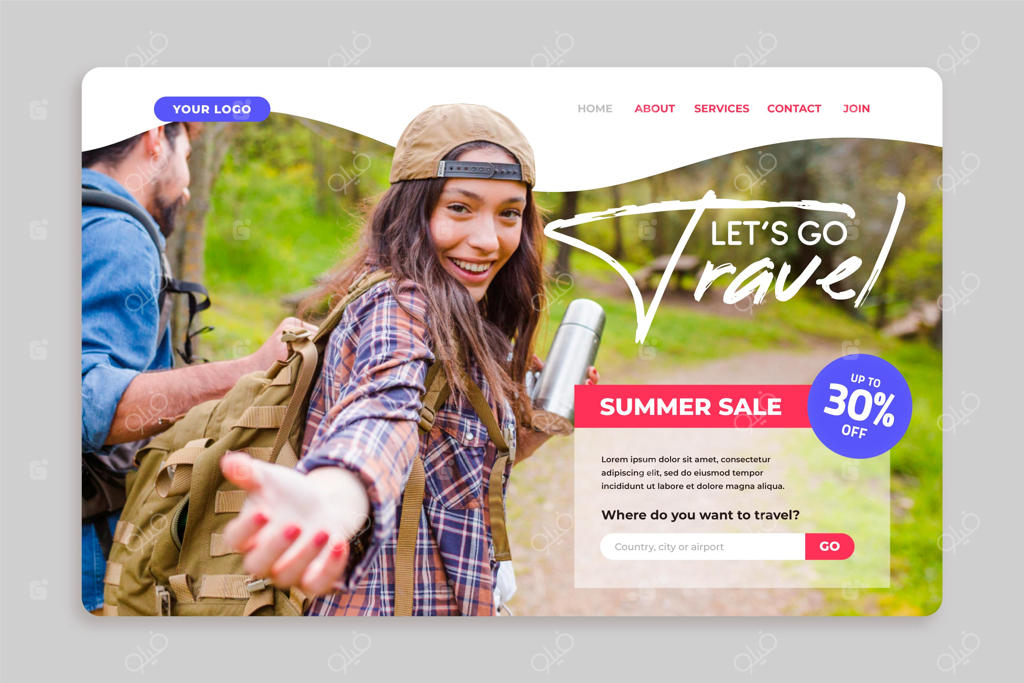The image size is (1024, 683).
Task: Focus the Country, city or airport field
Action: 703,547
